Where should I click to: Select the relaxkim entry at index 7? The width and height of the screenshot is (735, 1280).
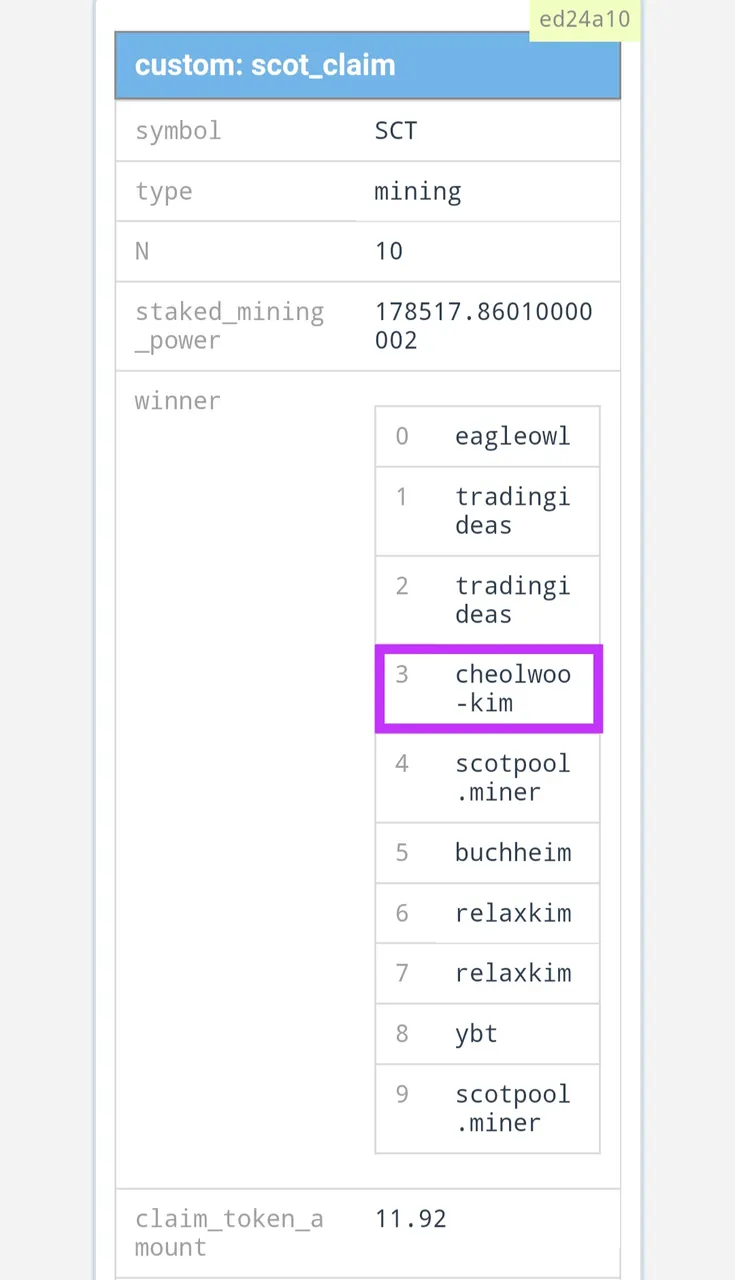pyautogui.click(x=513, y=973)
